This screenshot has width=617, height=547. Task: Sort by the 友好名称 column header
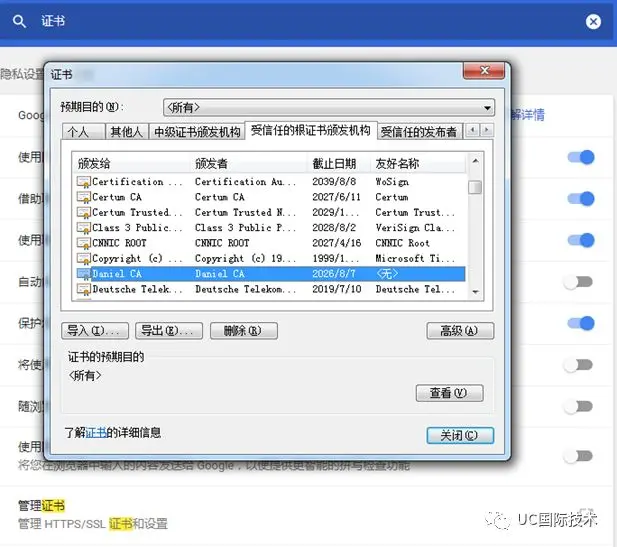click(x=418, y=163)
